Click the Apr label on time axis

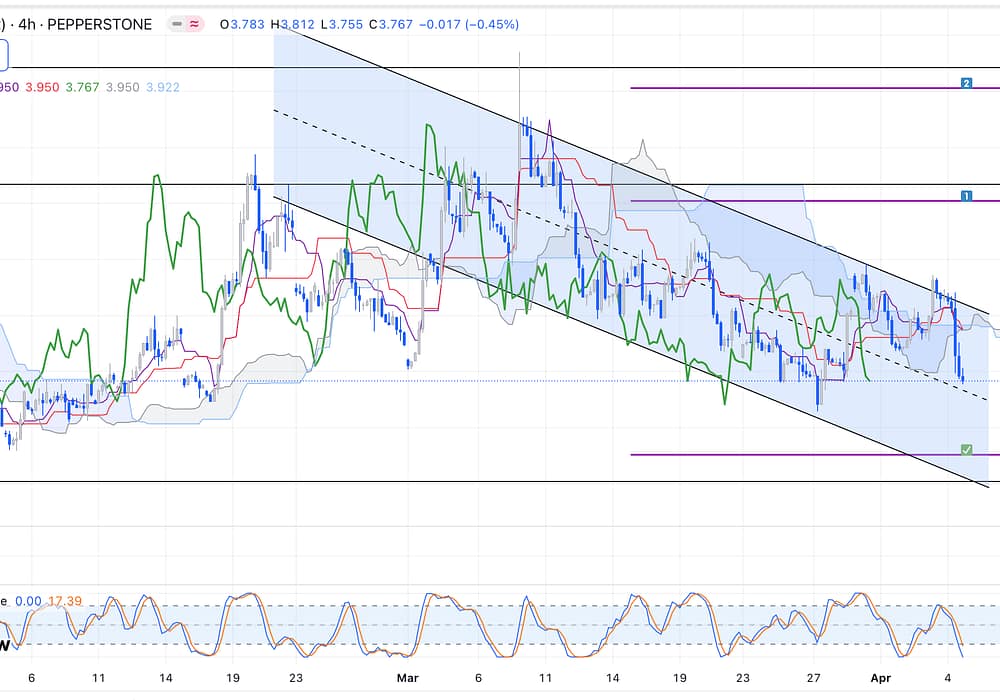pos(879,677)
